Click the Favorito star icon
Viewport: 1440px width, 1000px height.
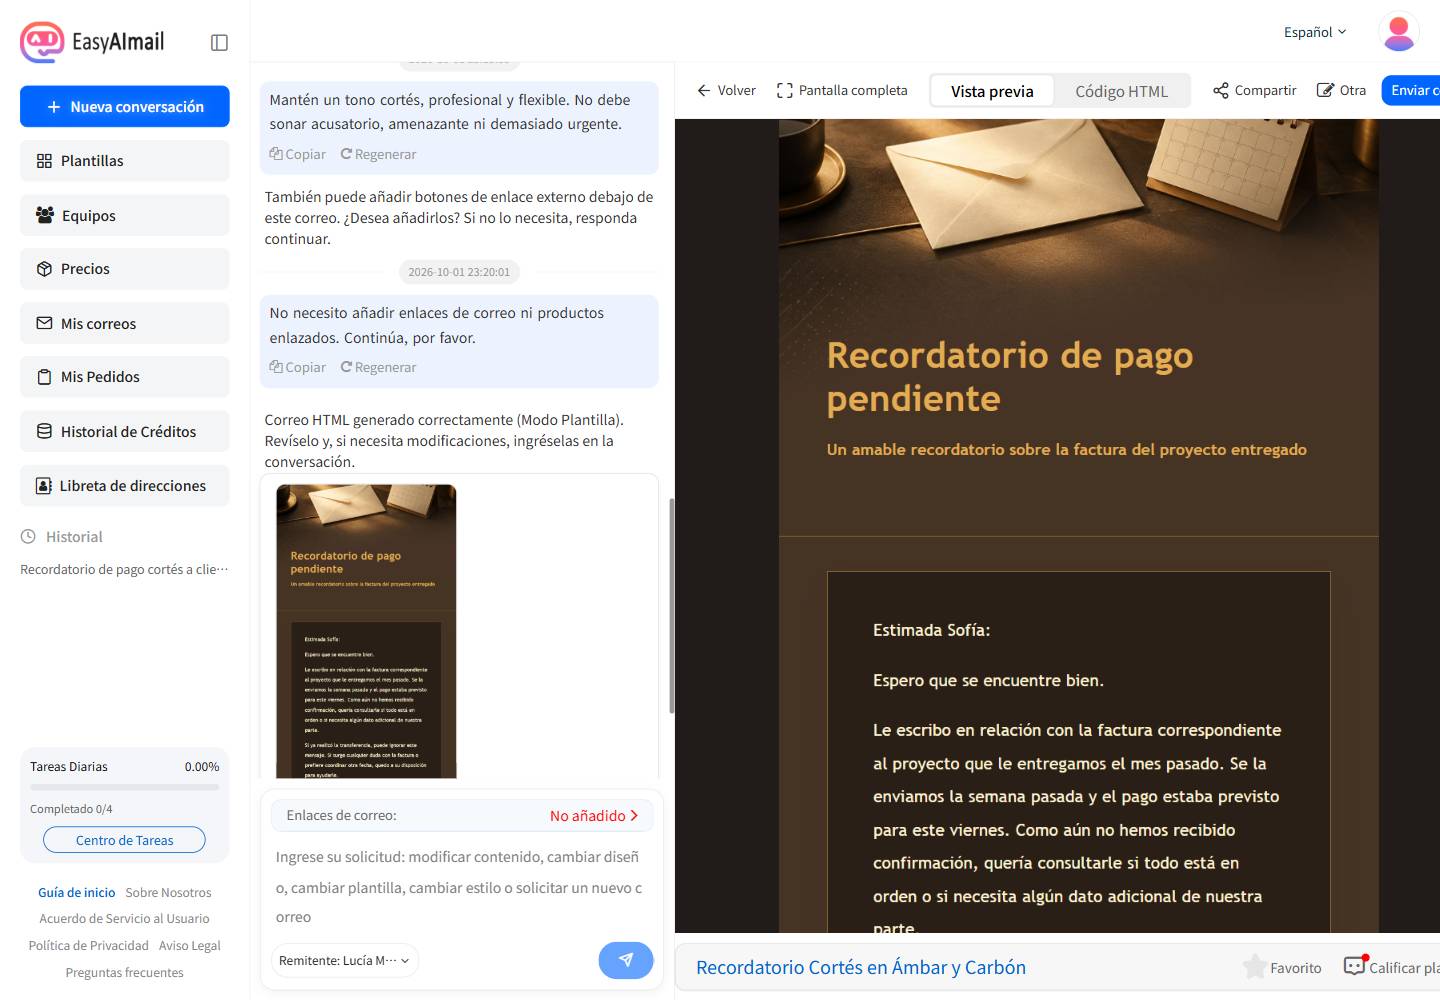tap(1254, 967)
